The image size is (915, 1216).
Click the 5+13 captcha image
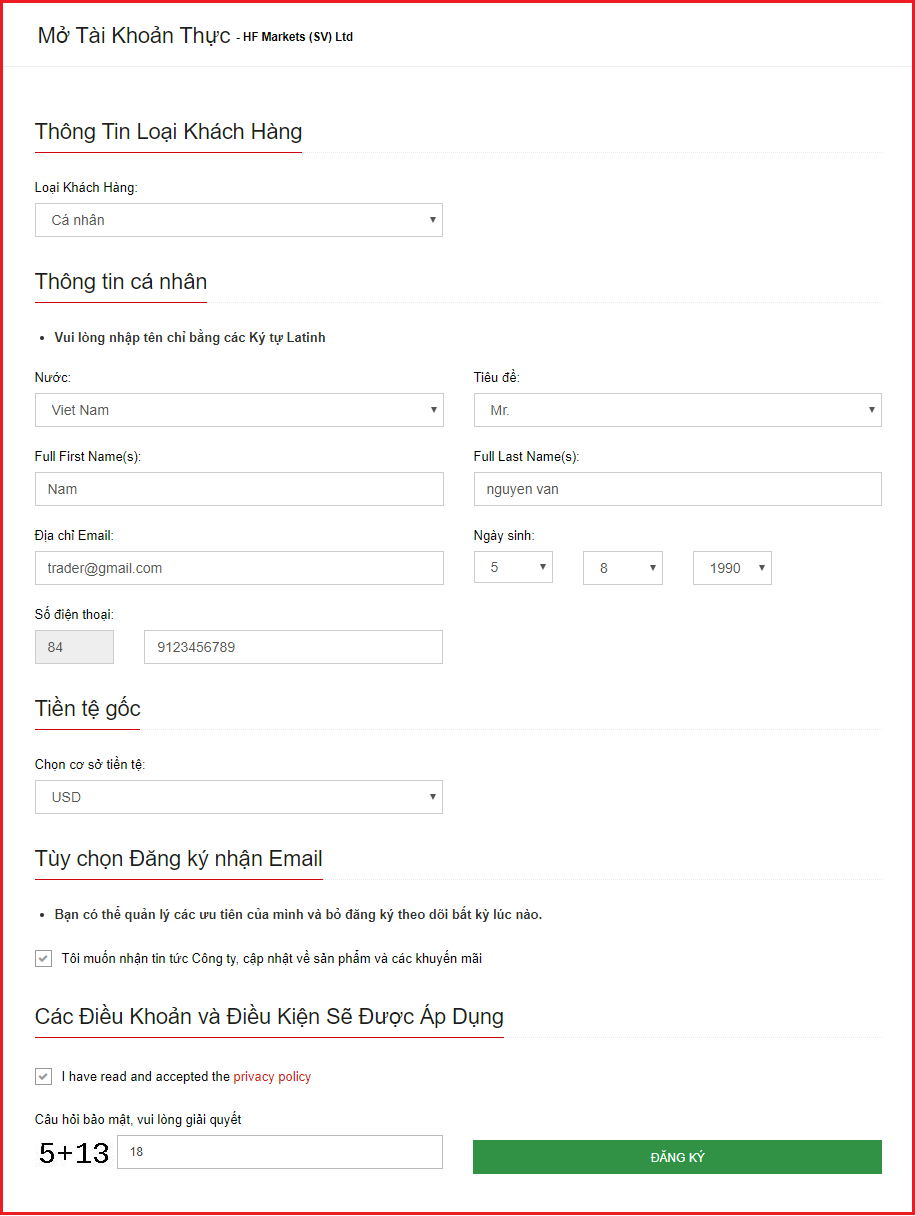pyautogui.click(x=74, y=1153)
